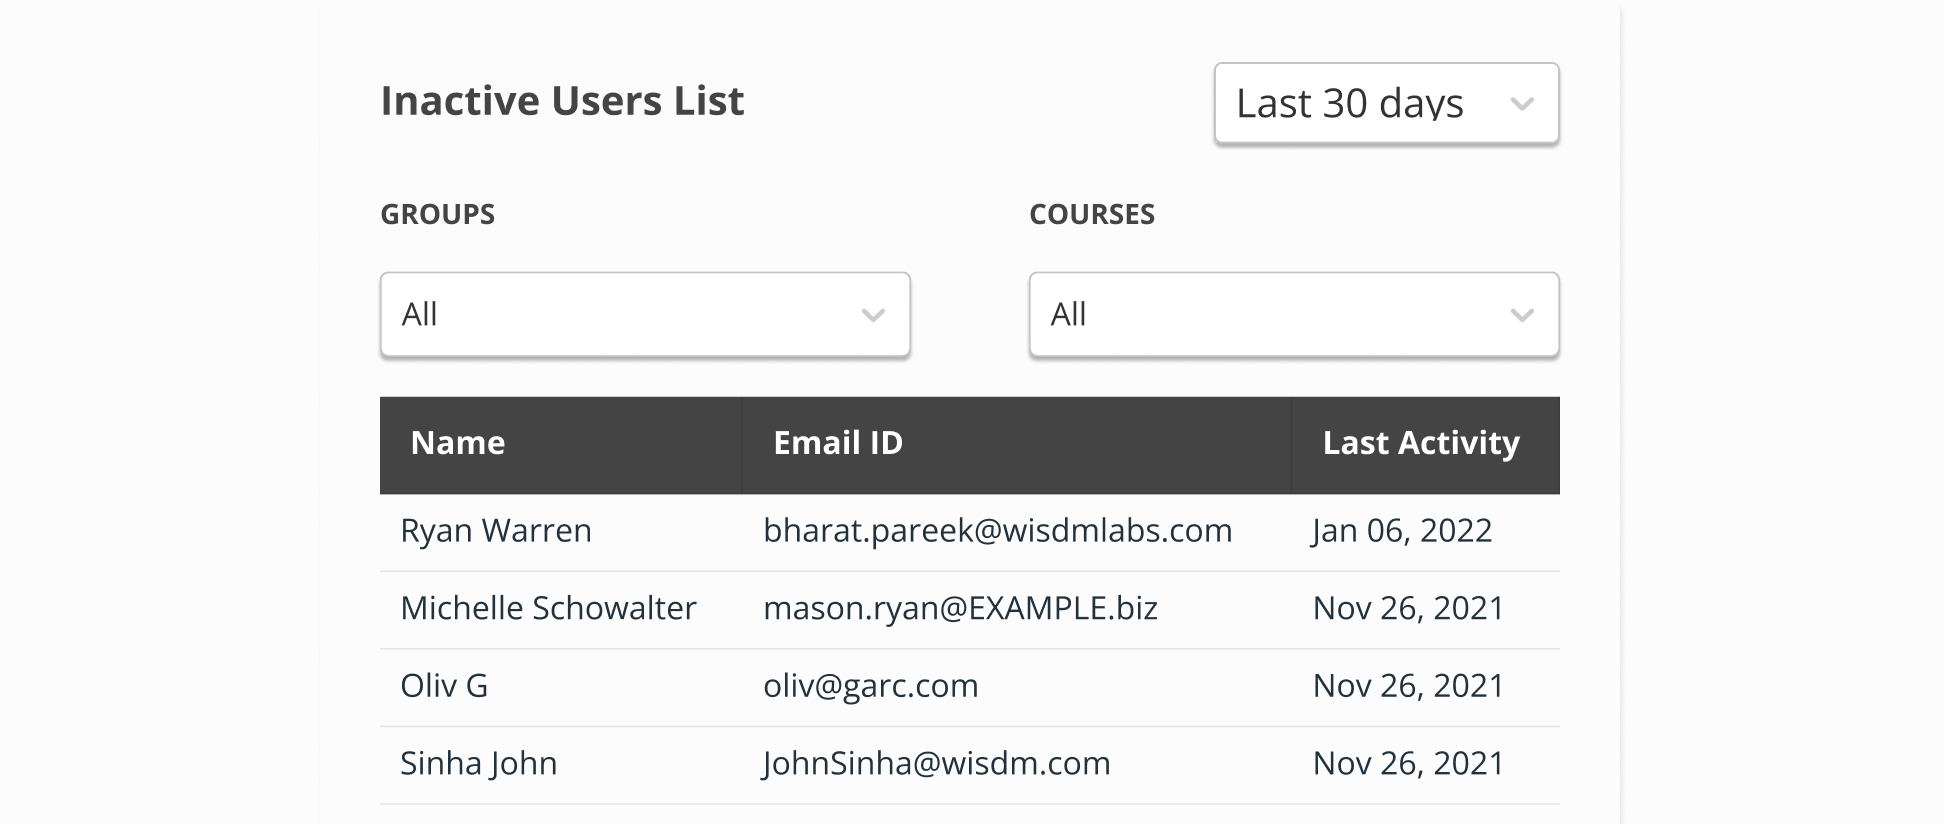This screenshot has height=824, width=1944.
Task: Click the Name column header
Action: (458, 443)
